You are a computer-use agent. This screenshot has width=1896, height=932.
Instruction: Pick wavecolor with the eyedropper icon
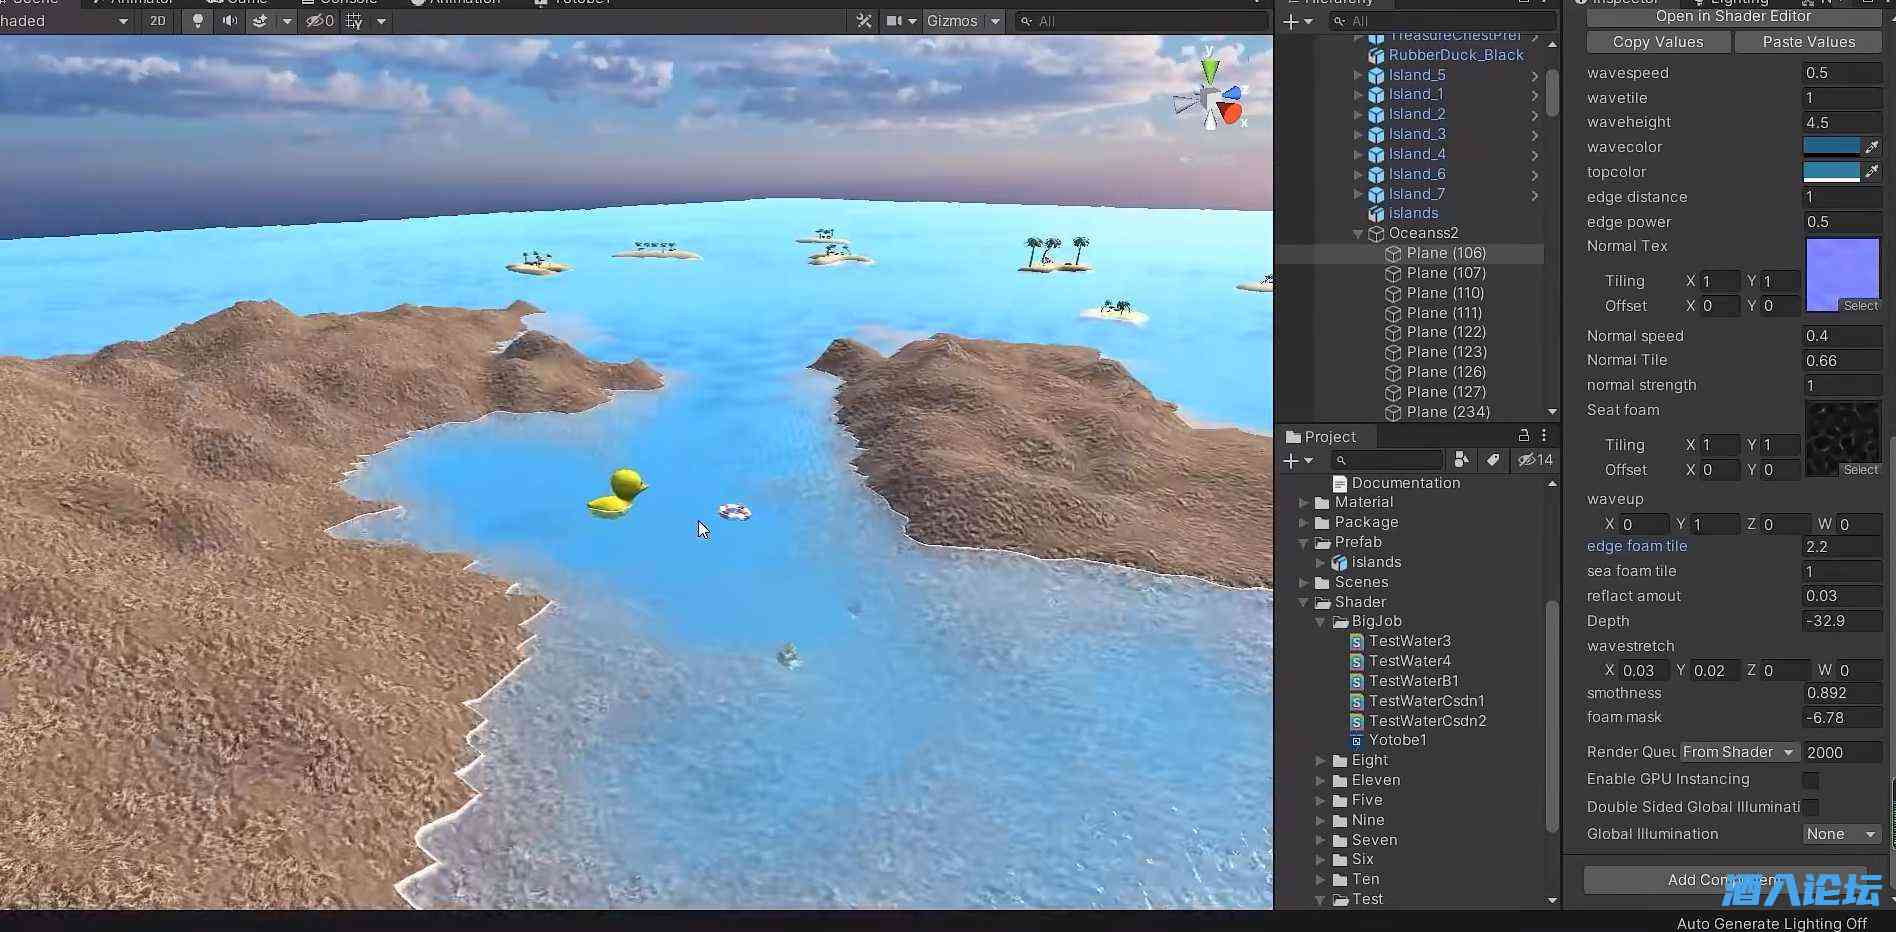tap(1872, 147)
